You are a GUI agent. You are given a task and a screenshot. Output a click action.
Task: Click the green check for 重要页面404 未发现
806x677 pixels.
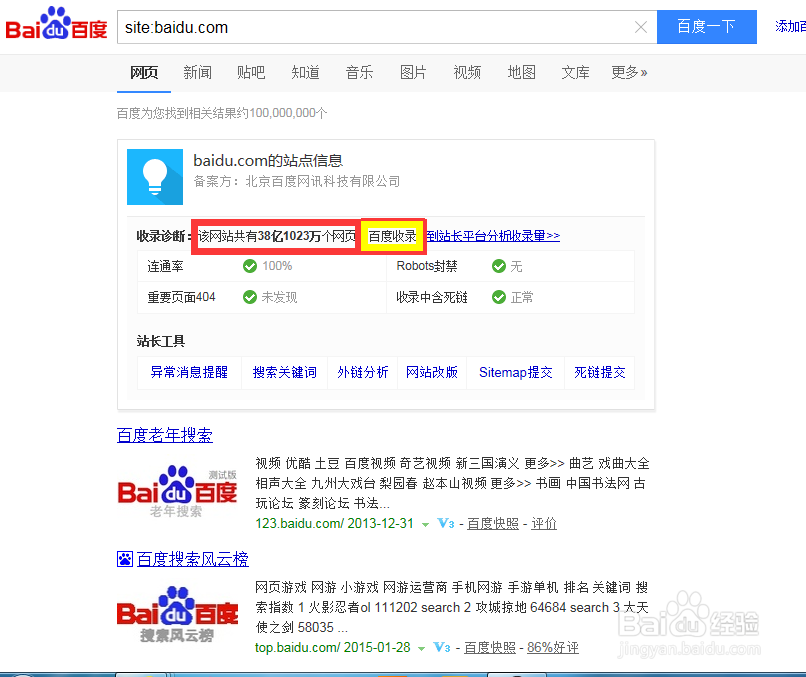click(250, 297)
